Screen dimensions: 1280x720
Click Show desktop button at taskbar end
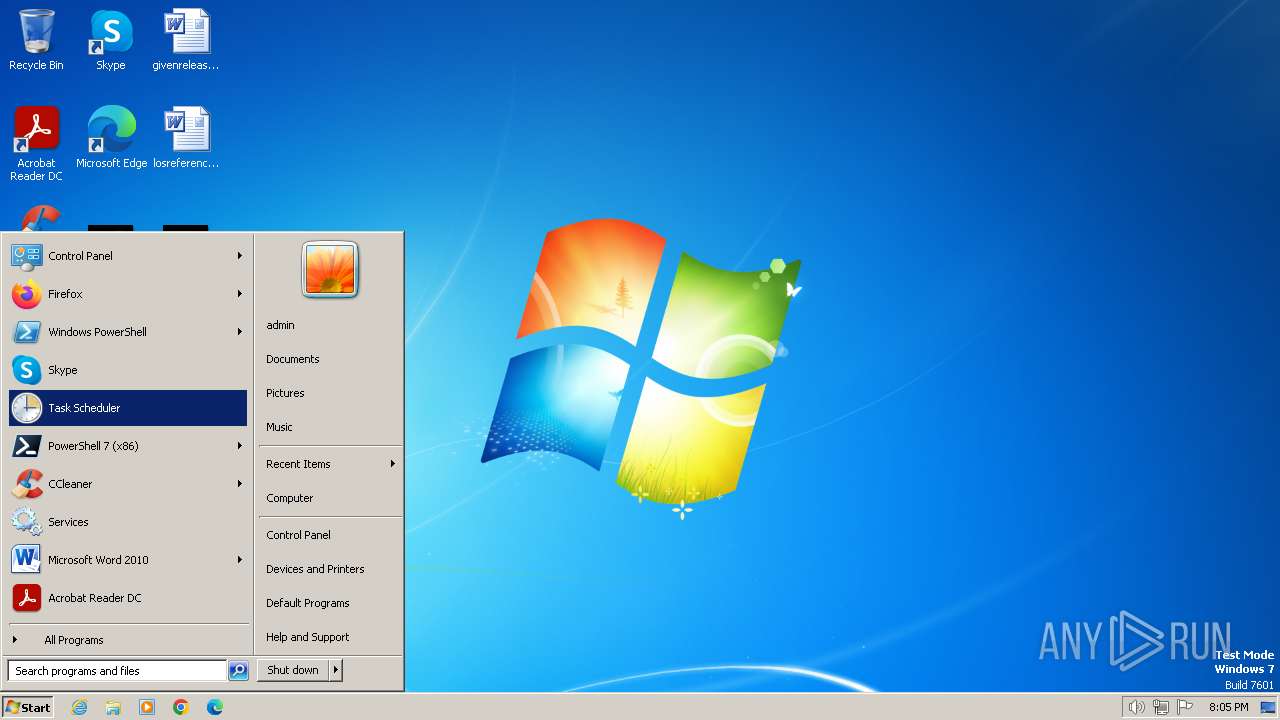1268,707
